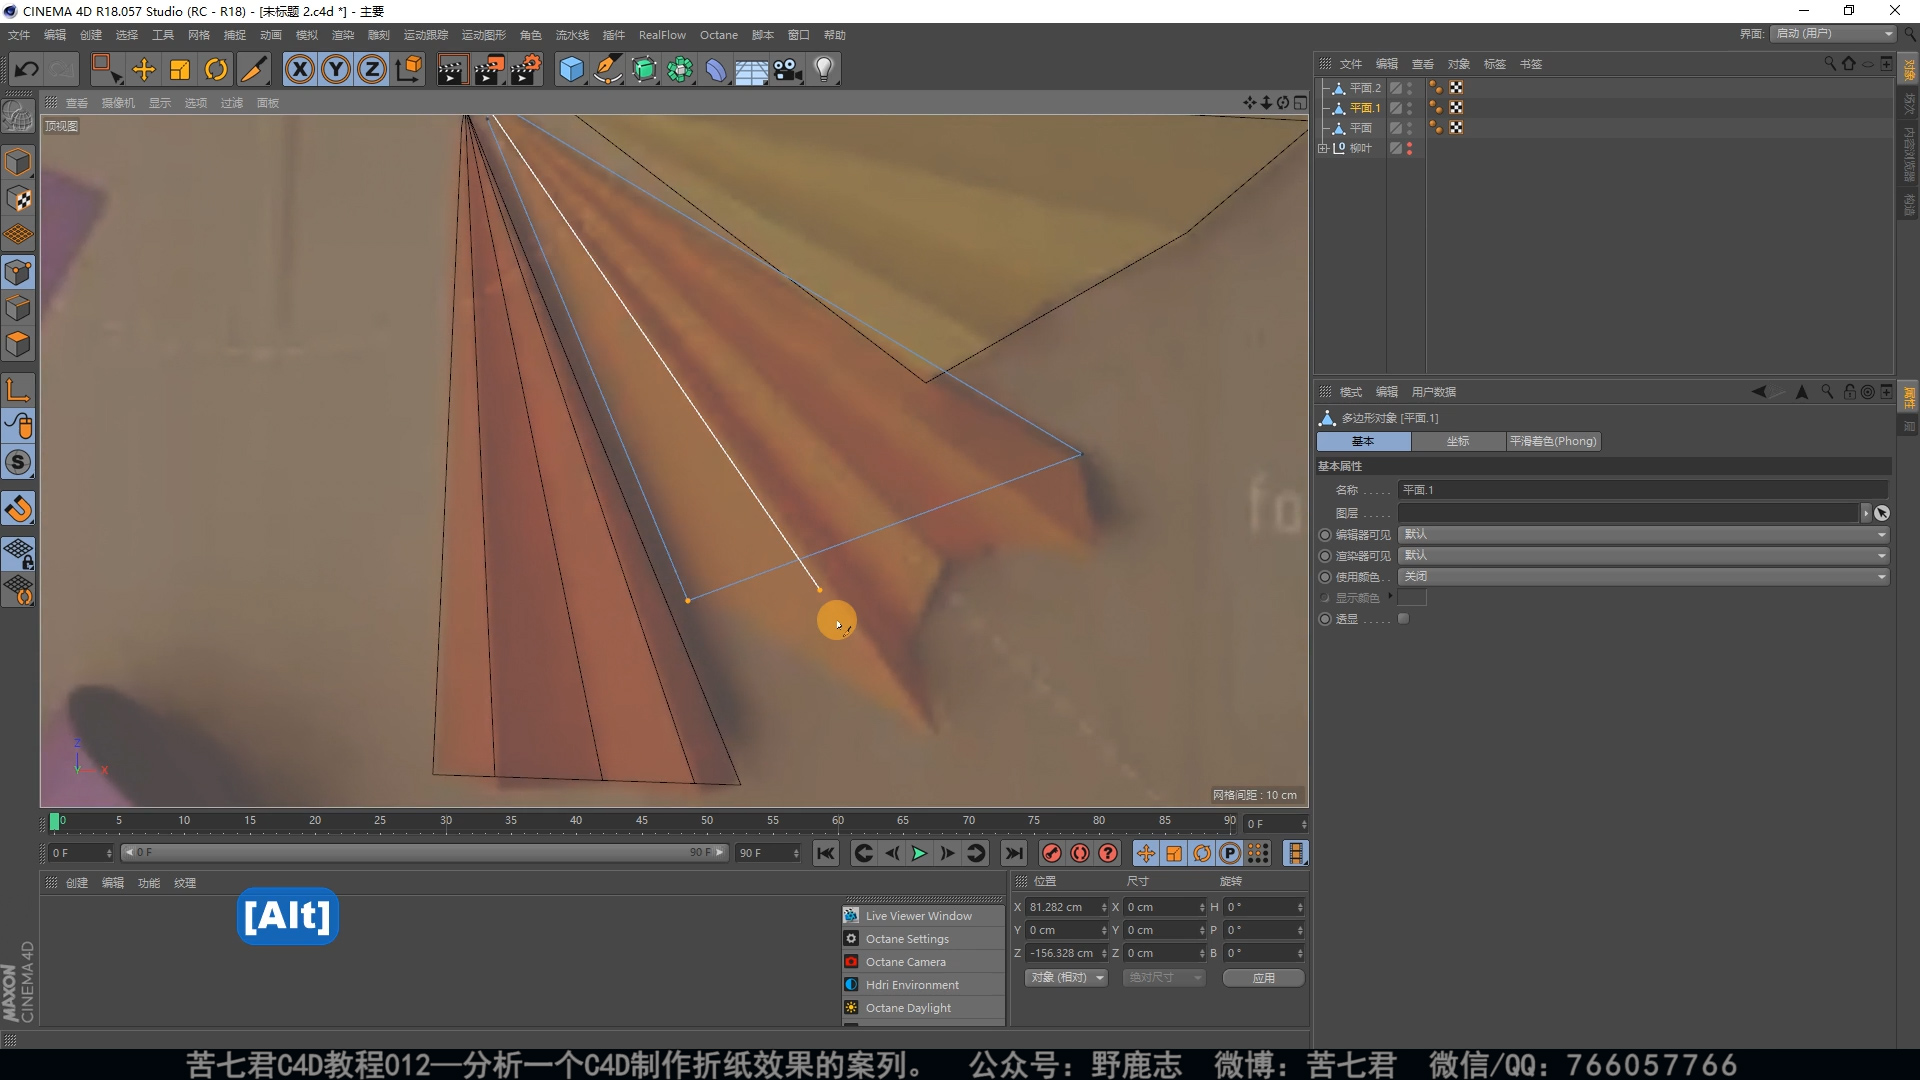Toggle the Y axis lock
The height and width of the screenshot is (1080, 1920).
(x=336, y=69)
